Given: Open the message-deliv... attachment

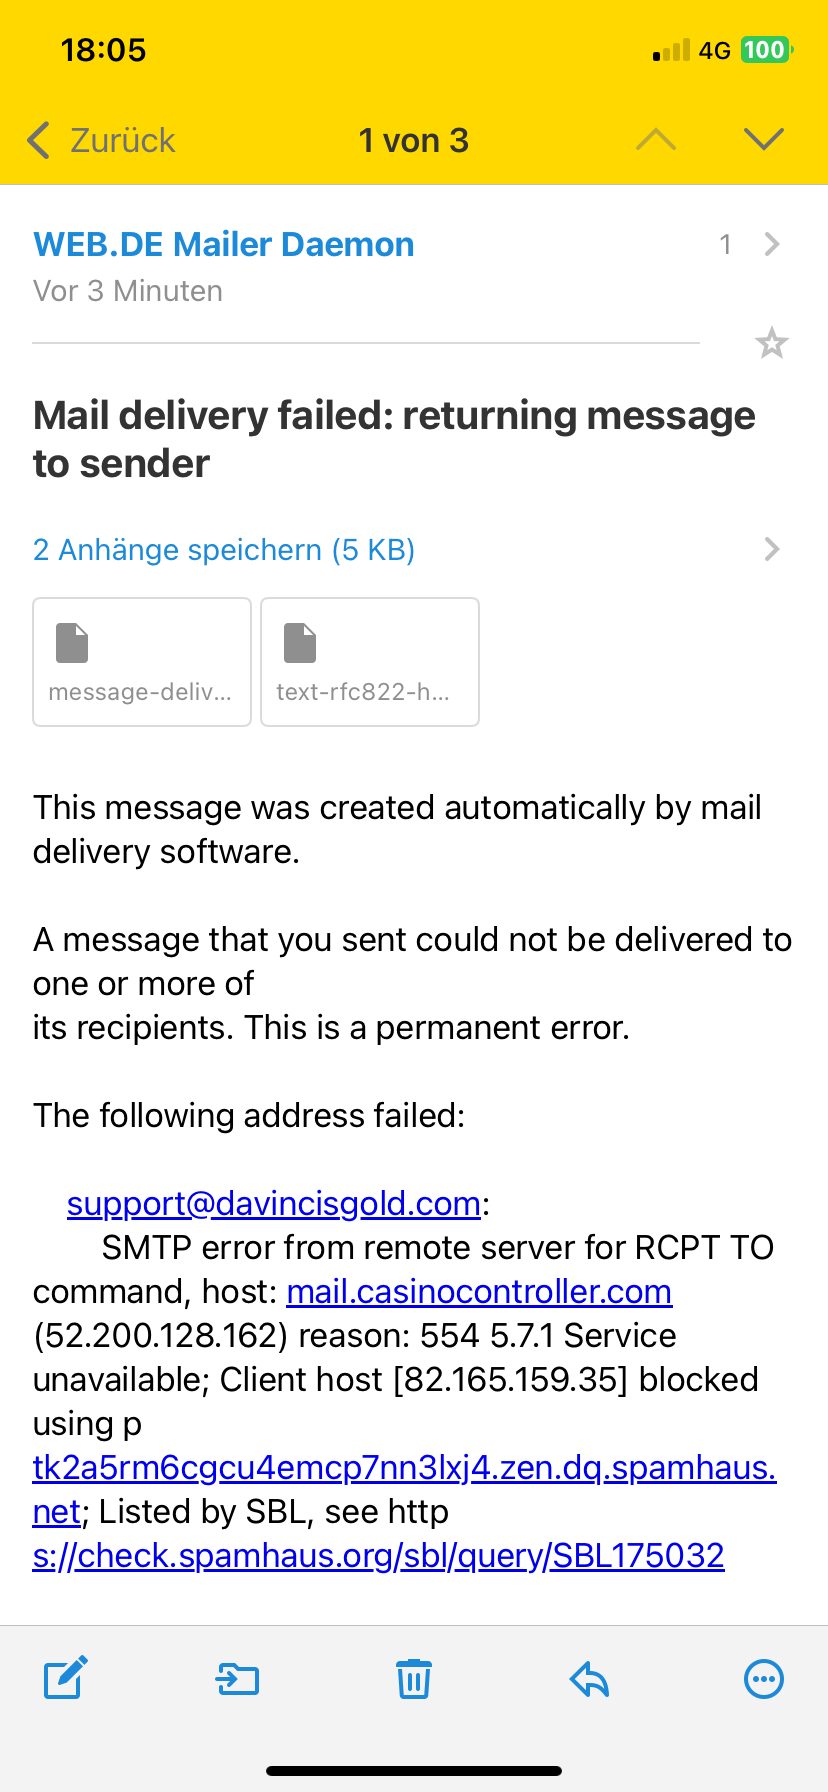Looking at the screenshot, I should point(142,662).
